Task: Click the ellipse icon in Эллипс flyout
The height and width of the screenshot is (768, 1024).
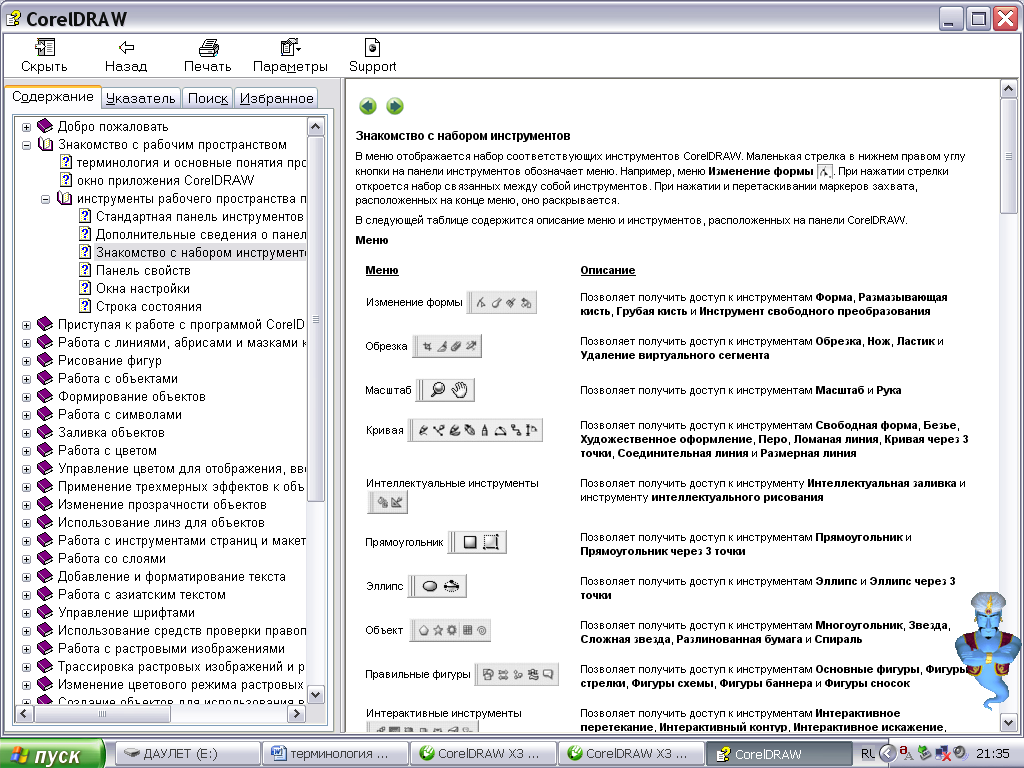Action: 429,586
